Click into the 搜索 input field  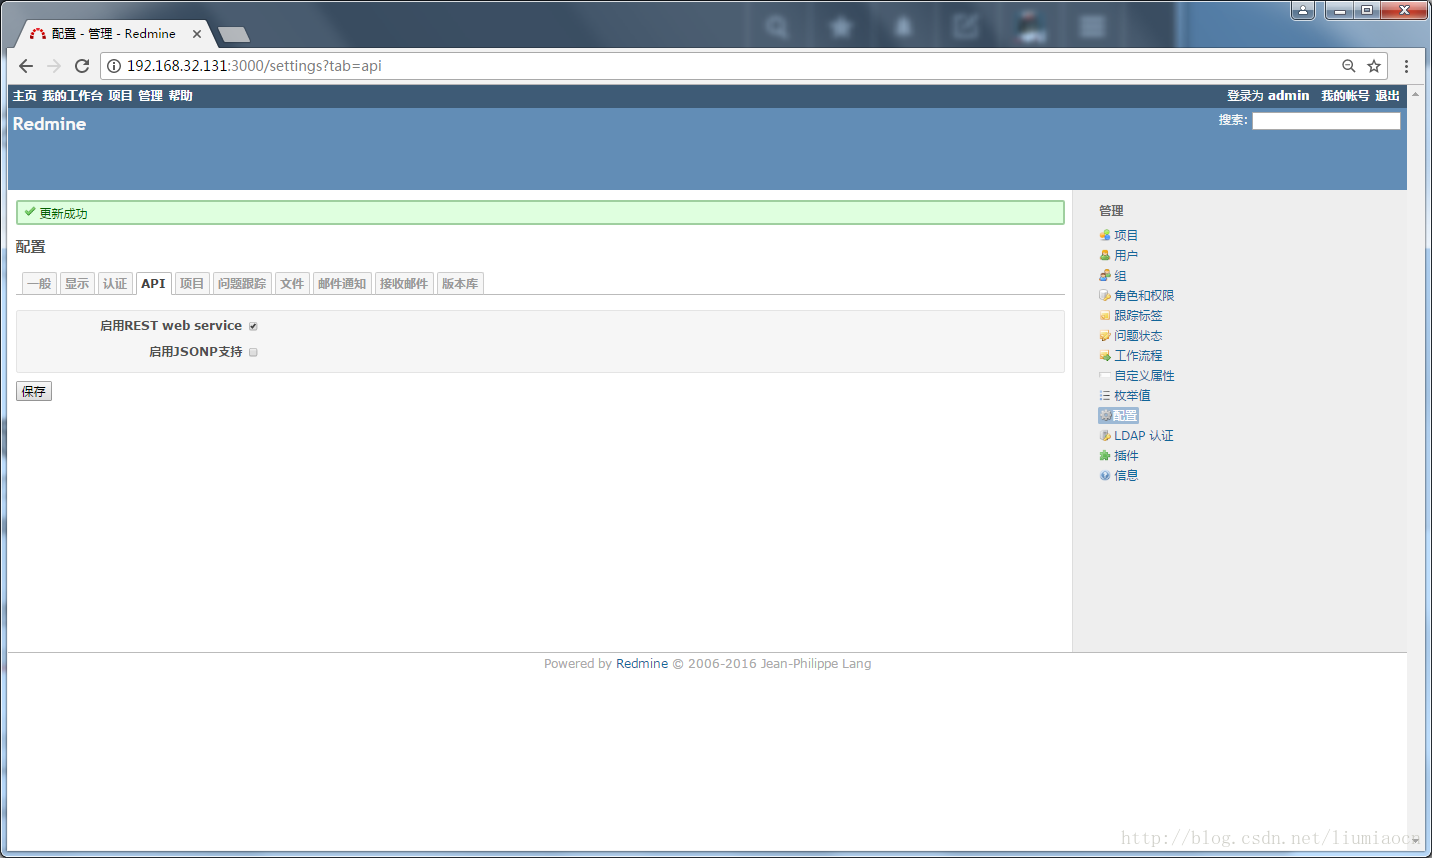[1326, 121]
